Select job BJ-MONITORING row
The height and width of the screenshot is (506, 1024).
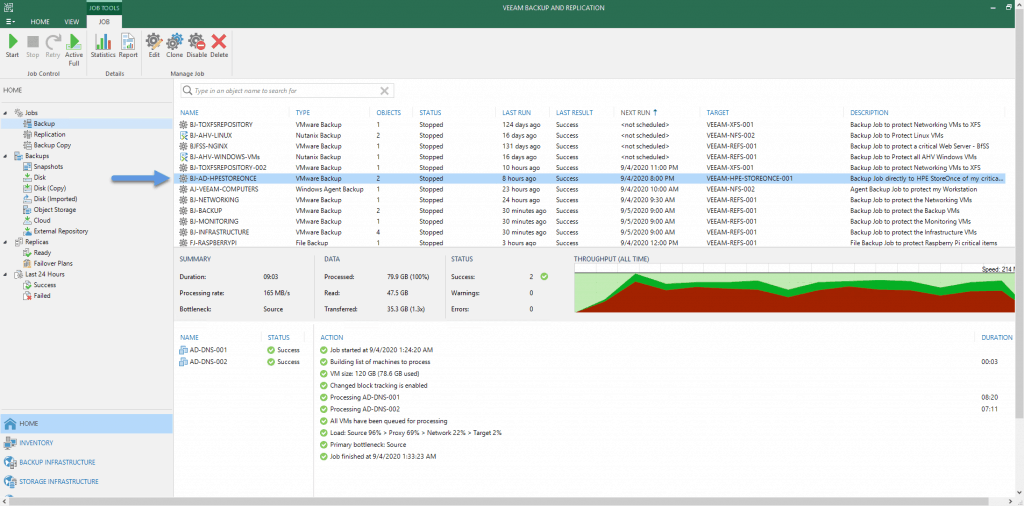click(590, 221)
